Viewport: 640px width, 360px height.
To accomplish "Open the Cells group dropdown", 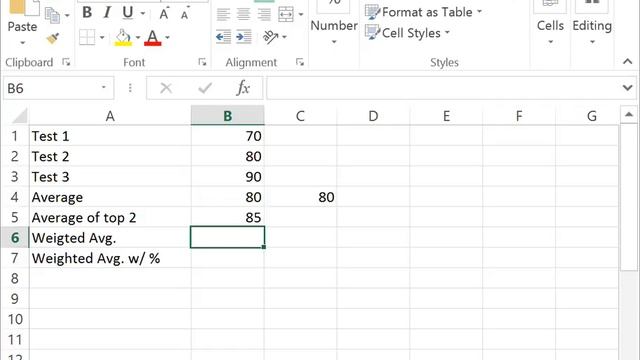I will [550, 42].
